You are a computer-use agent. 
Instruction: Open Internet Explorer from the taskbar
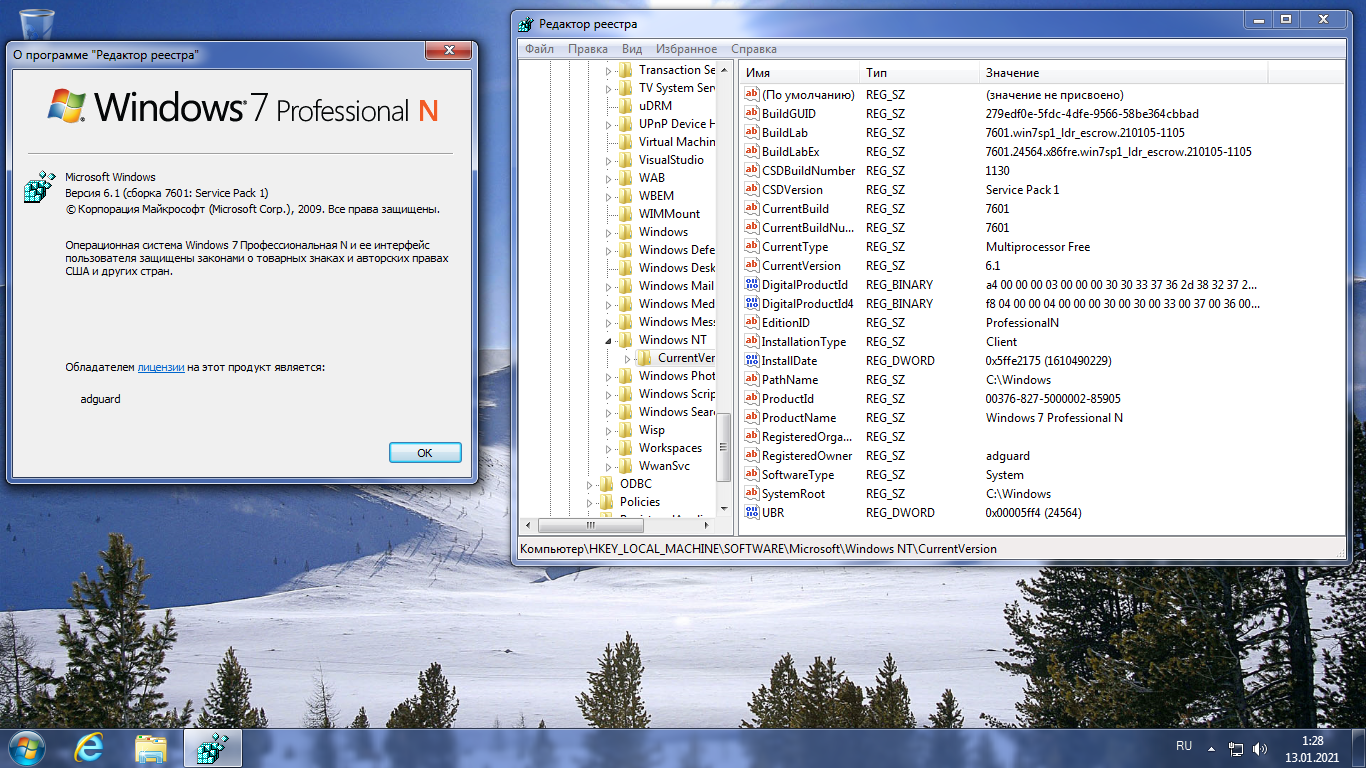coord(89,747)
